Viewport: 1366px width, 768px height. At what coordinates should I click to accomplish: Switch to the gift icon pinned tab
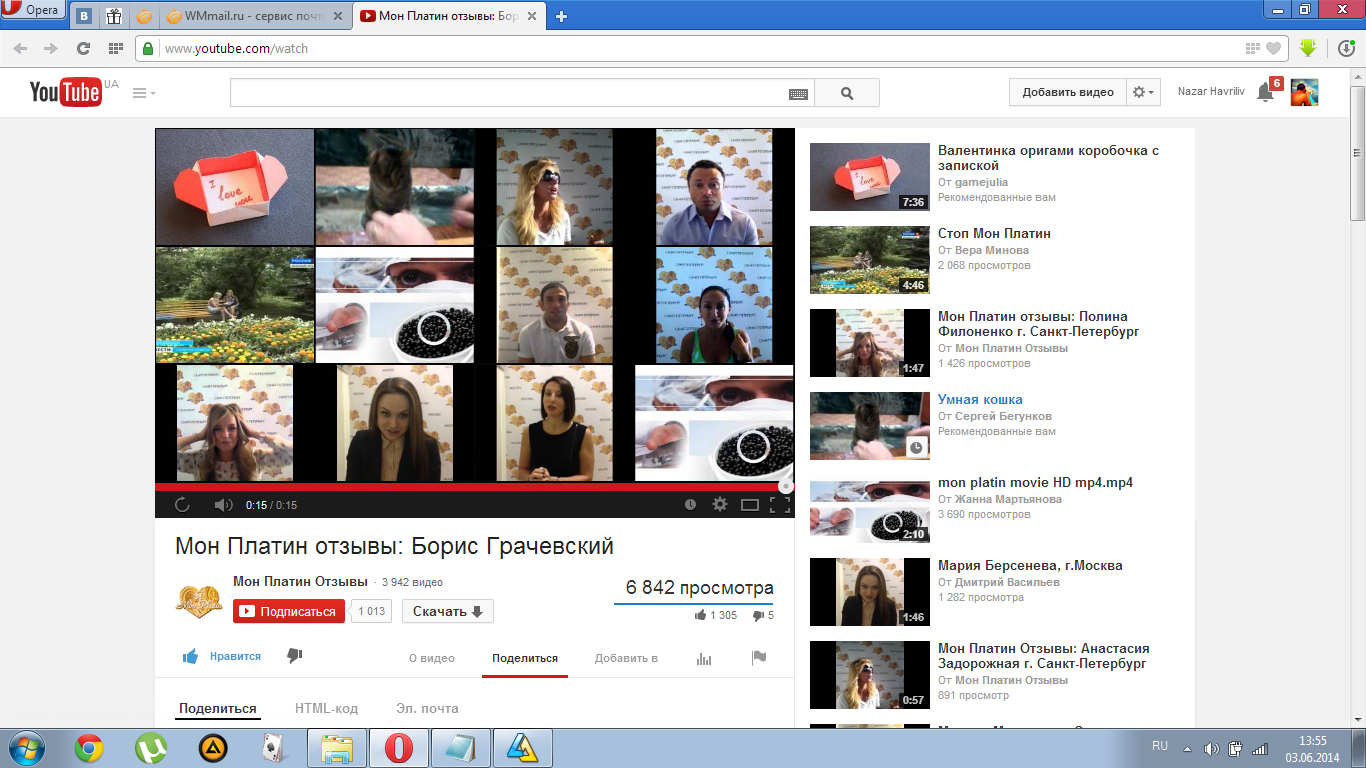(x=113, y=16)
